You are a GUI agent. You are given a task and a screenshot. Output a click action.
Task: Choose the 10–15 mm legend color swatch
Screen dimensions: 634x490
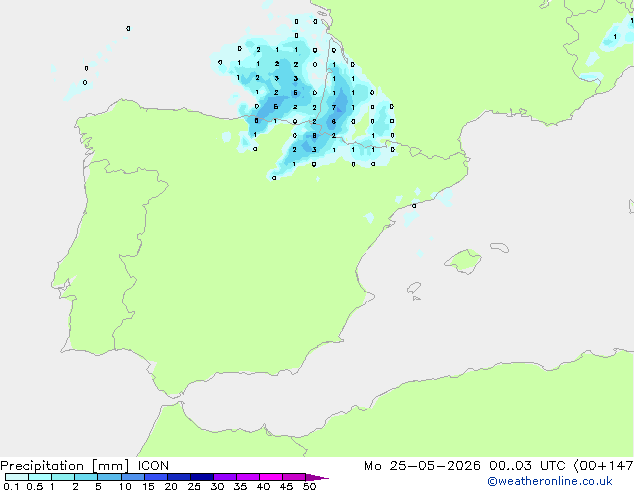click(132, 477)
